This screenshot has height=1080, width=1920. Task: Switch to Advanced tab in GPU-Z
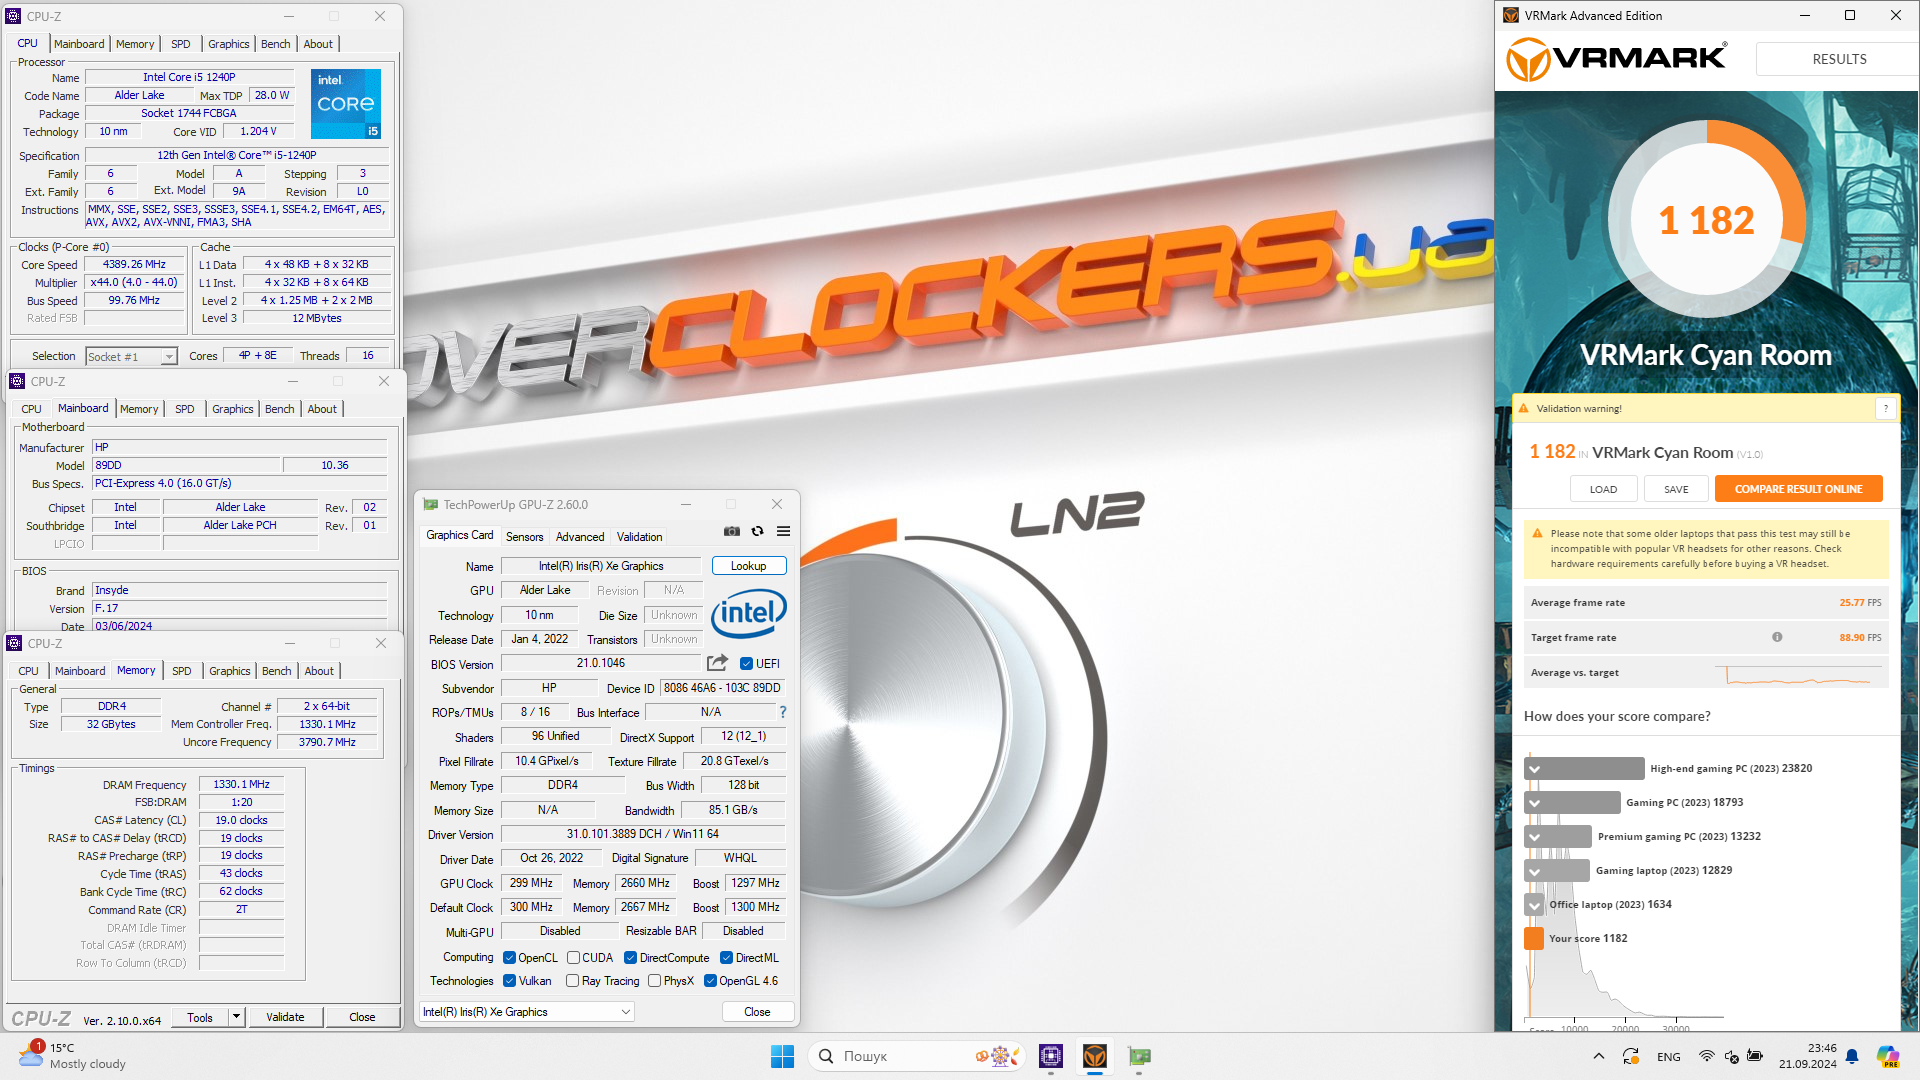tap(580, 537)
